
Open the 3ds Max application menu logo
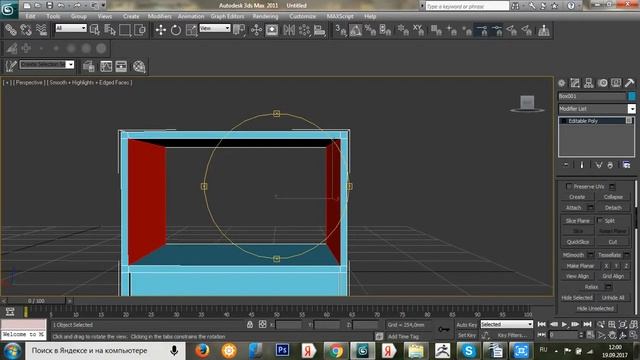coord(8,9)
